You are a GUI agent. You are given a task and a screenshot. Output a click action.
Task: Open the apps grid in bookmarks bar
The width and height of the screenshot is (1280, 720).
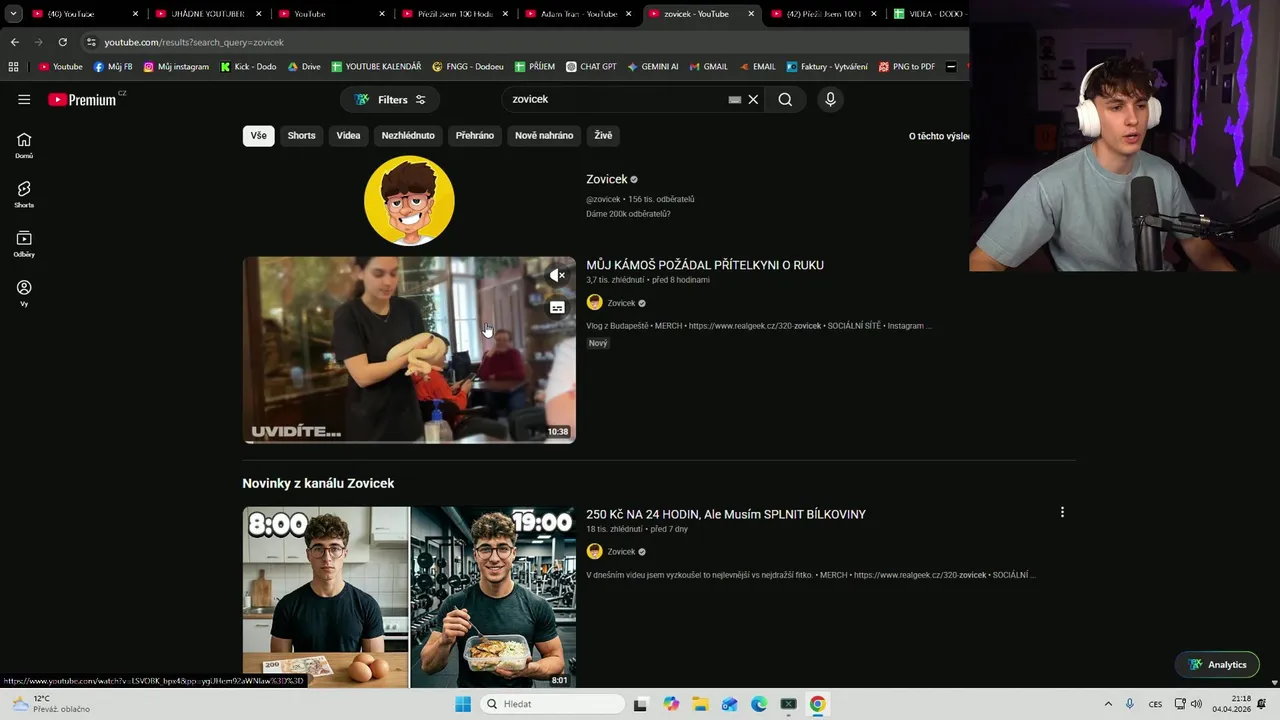point(13,67)
